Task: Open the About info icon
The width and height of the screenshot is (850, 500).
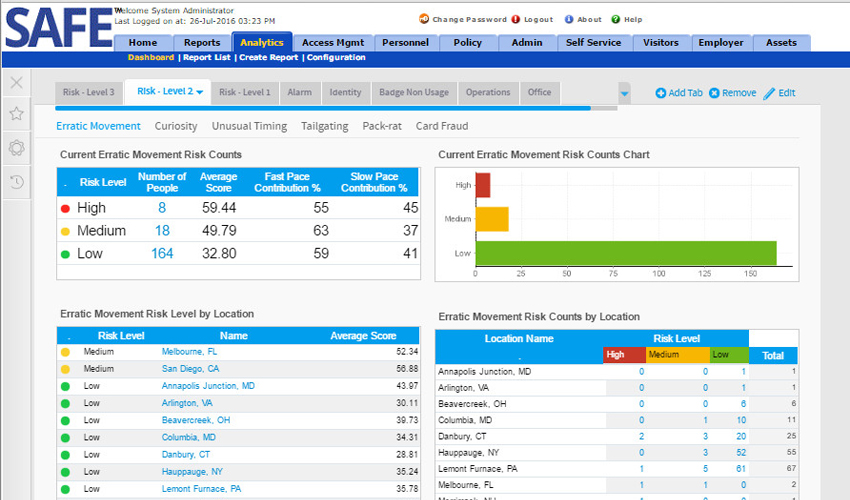Action: click(x=569, y=19)
